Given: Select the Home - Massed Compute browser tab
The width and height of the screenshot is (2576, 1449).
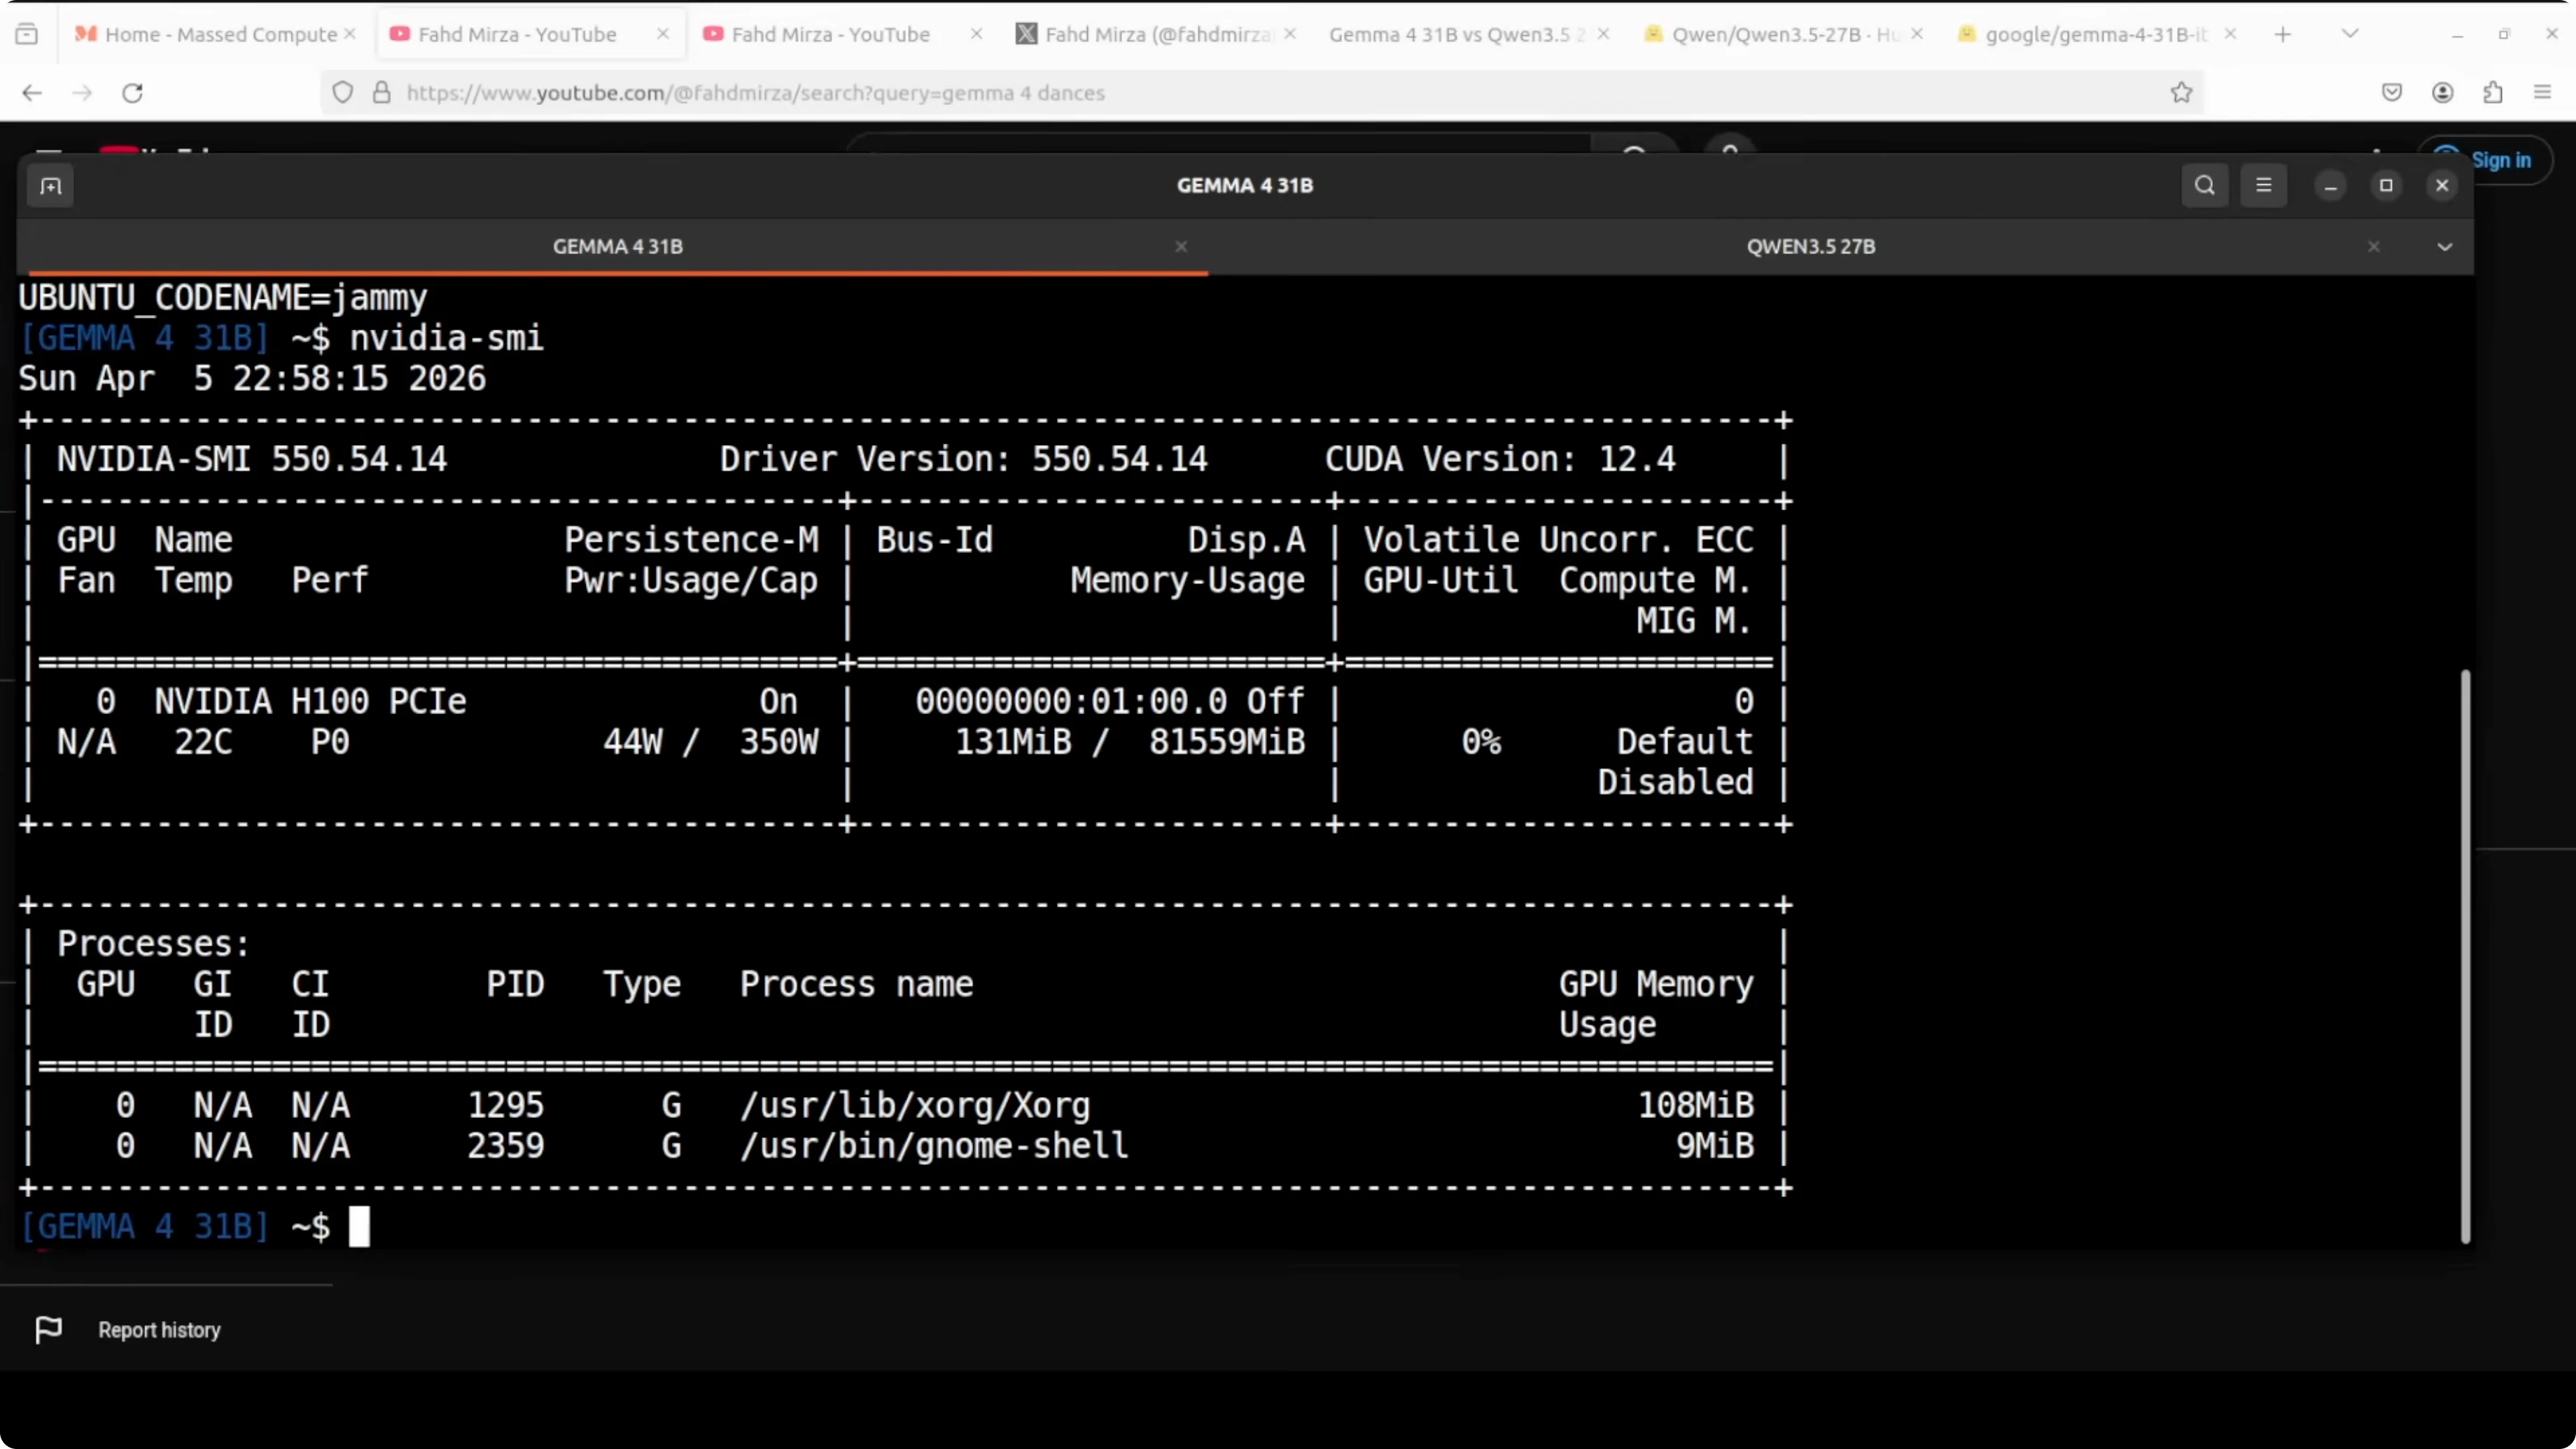Looking at the screenshot, I should point(220,35).
